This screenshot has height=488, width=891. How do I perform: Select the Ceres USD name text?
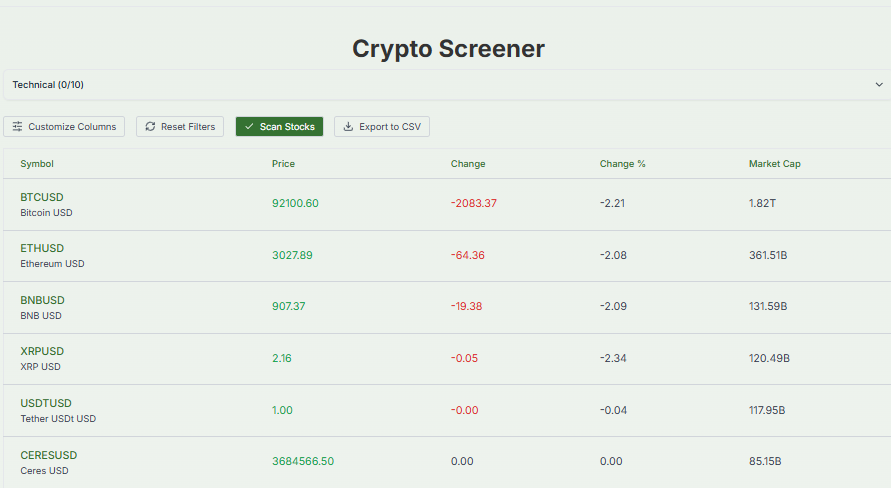click(44, 470)
